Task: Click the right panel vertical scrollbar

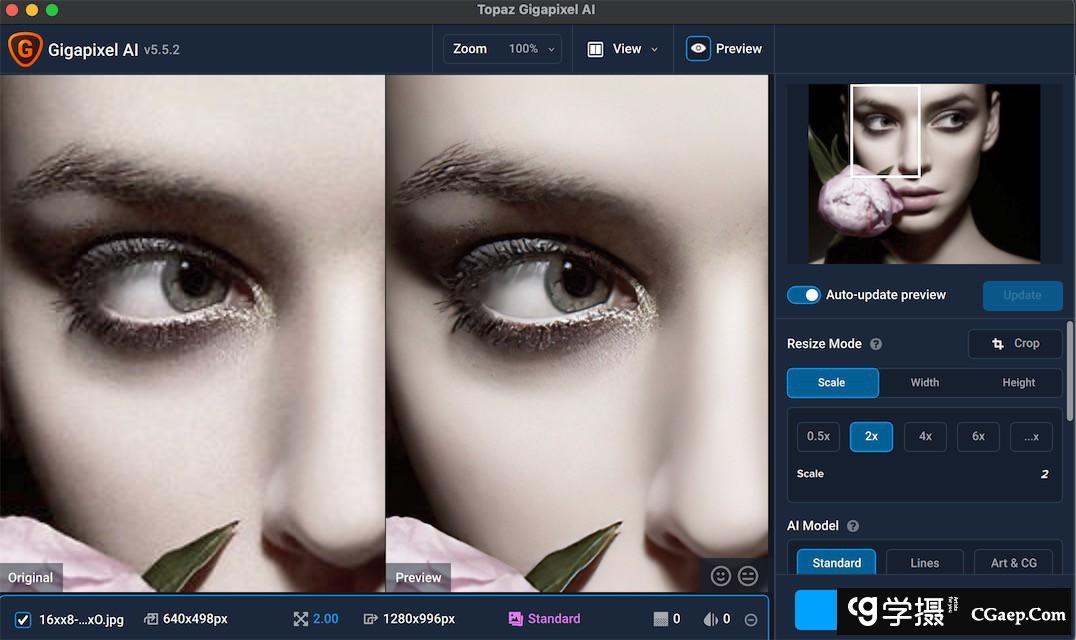Action: 1070,370
